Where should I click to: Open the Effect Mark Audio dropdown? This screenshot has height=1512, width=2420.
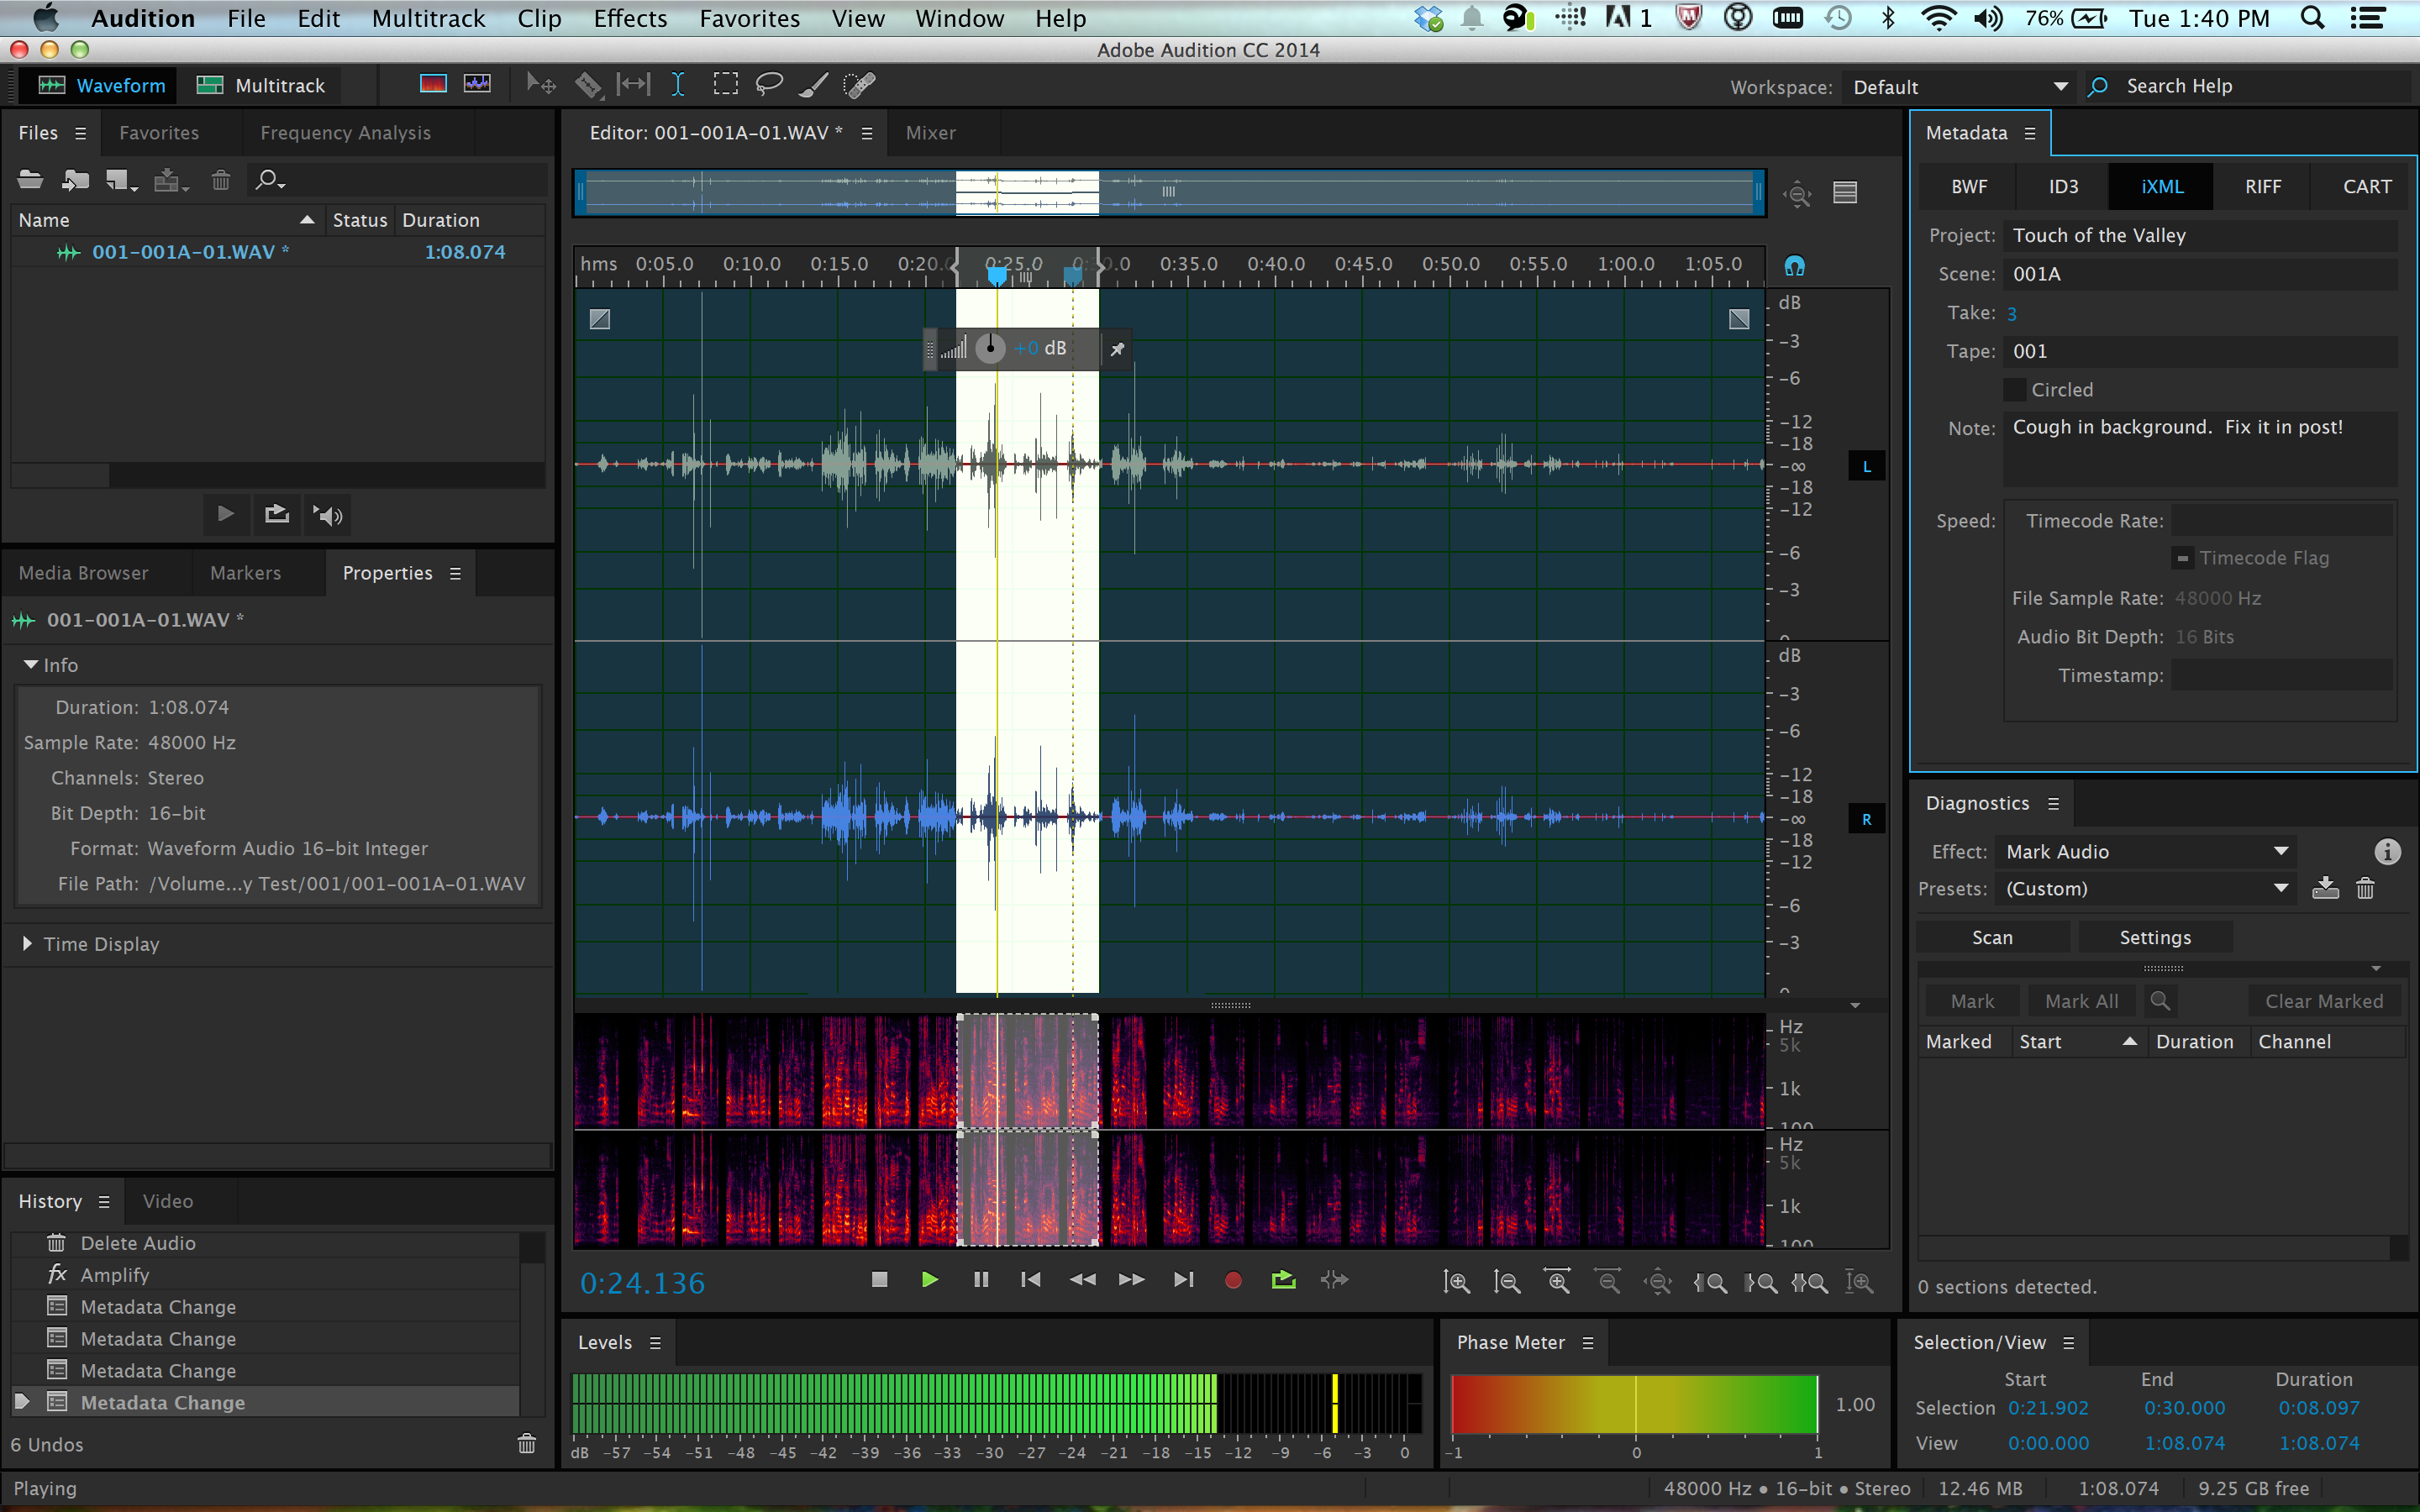point(2146,852)
